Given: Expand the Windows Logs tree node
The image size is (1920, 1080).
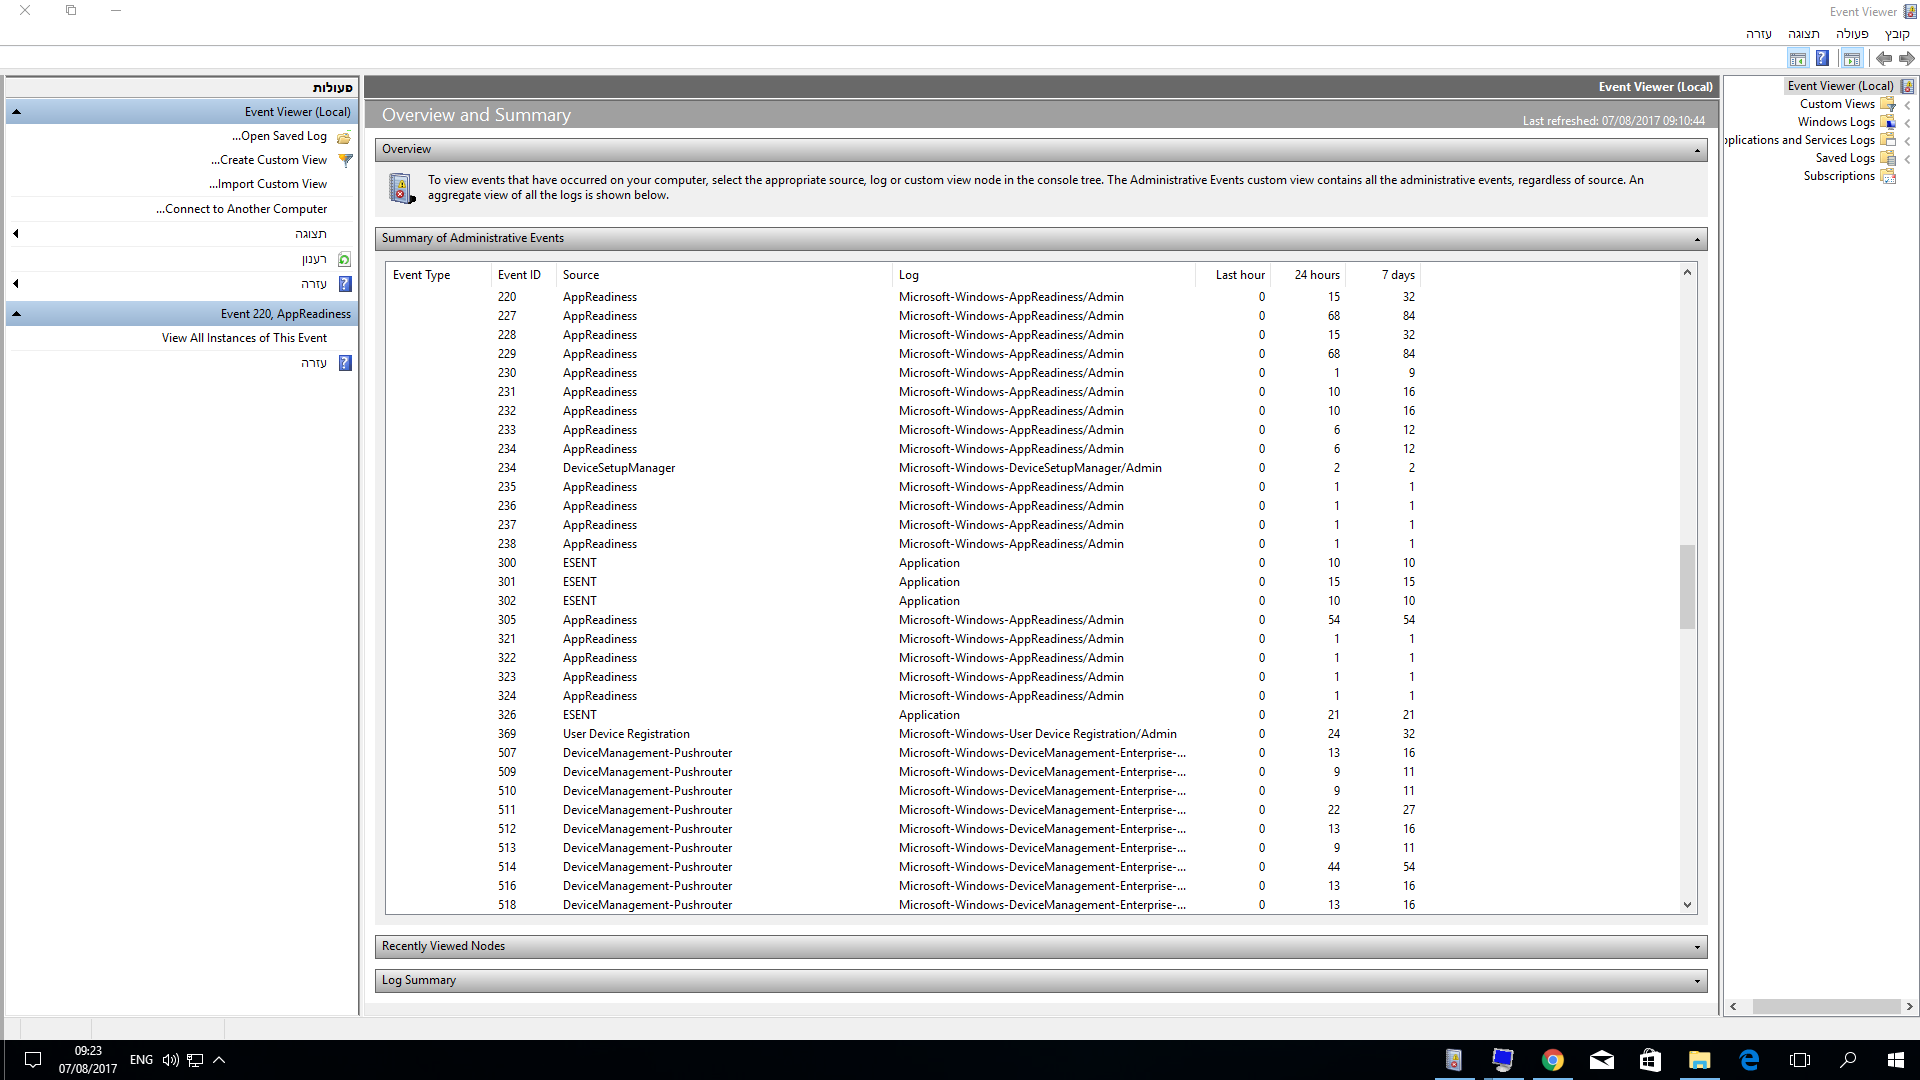Looking at the screenshot, I should point(1908,123).
